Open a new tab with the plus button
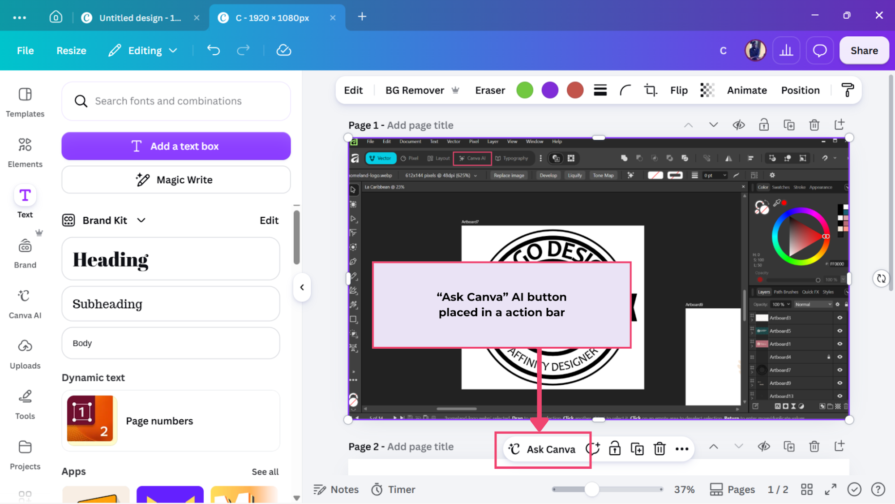The height and width of the screenshot is (504, 895). pyautogui.click(x=362, y=17)
